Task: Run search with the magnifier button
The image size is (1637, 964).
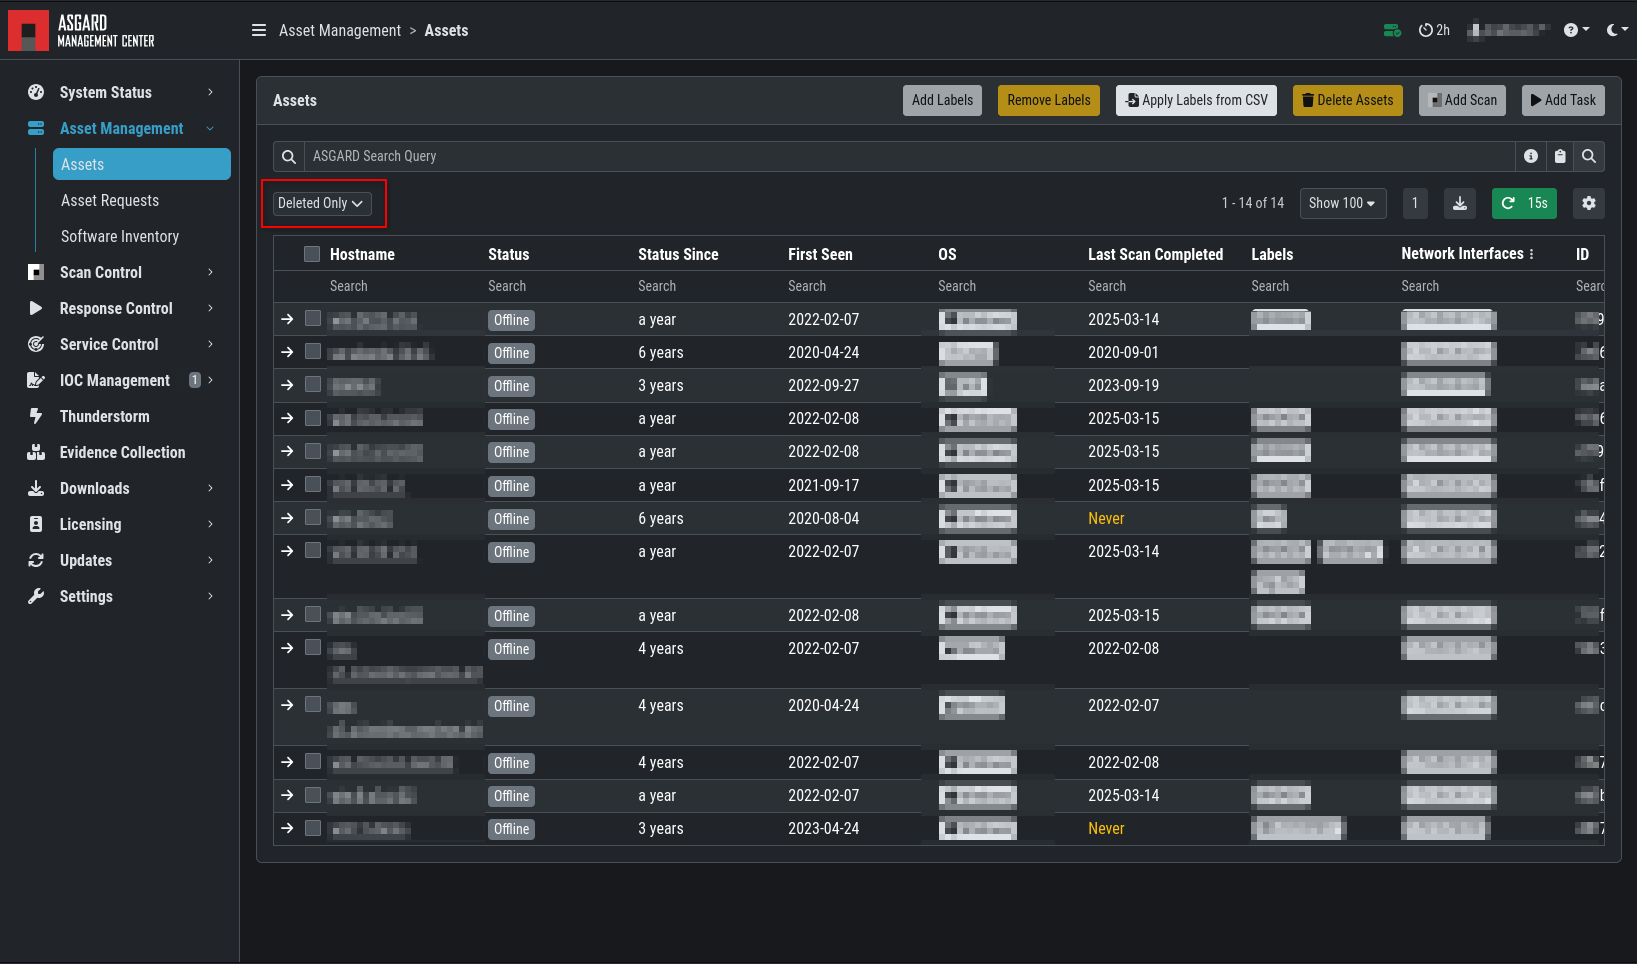Action: [x=1589, y=156]
